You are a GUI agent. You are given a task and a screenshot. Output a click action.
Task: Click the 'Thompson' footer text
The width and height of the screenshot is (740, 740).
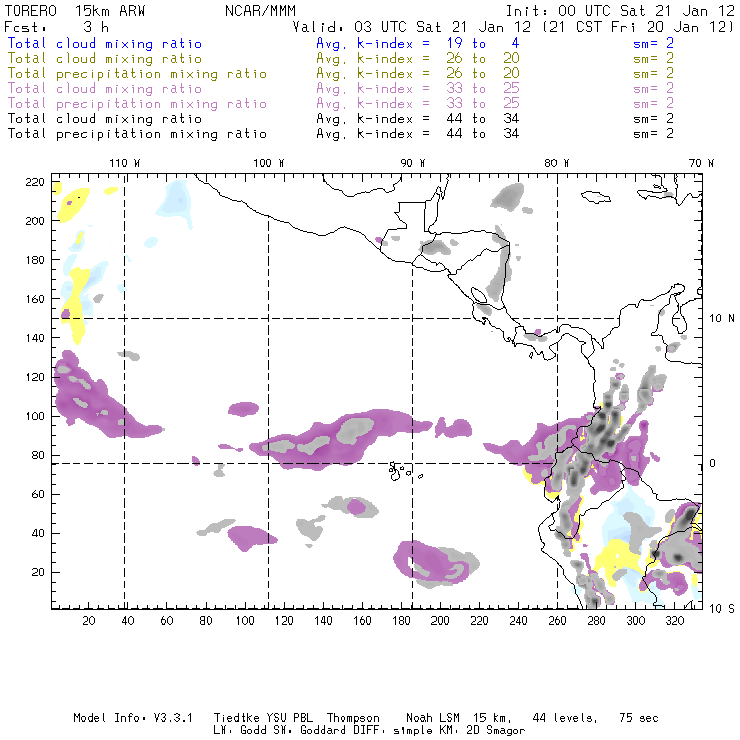pyautogui.click(x=353, y=718)
